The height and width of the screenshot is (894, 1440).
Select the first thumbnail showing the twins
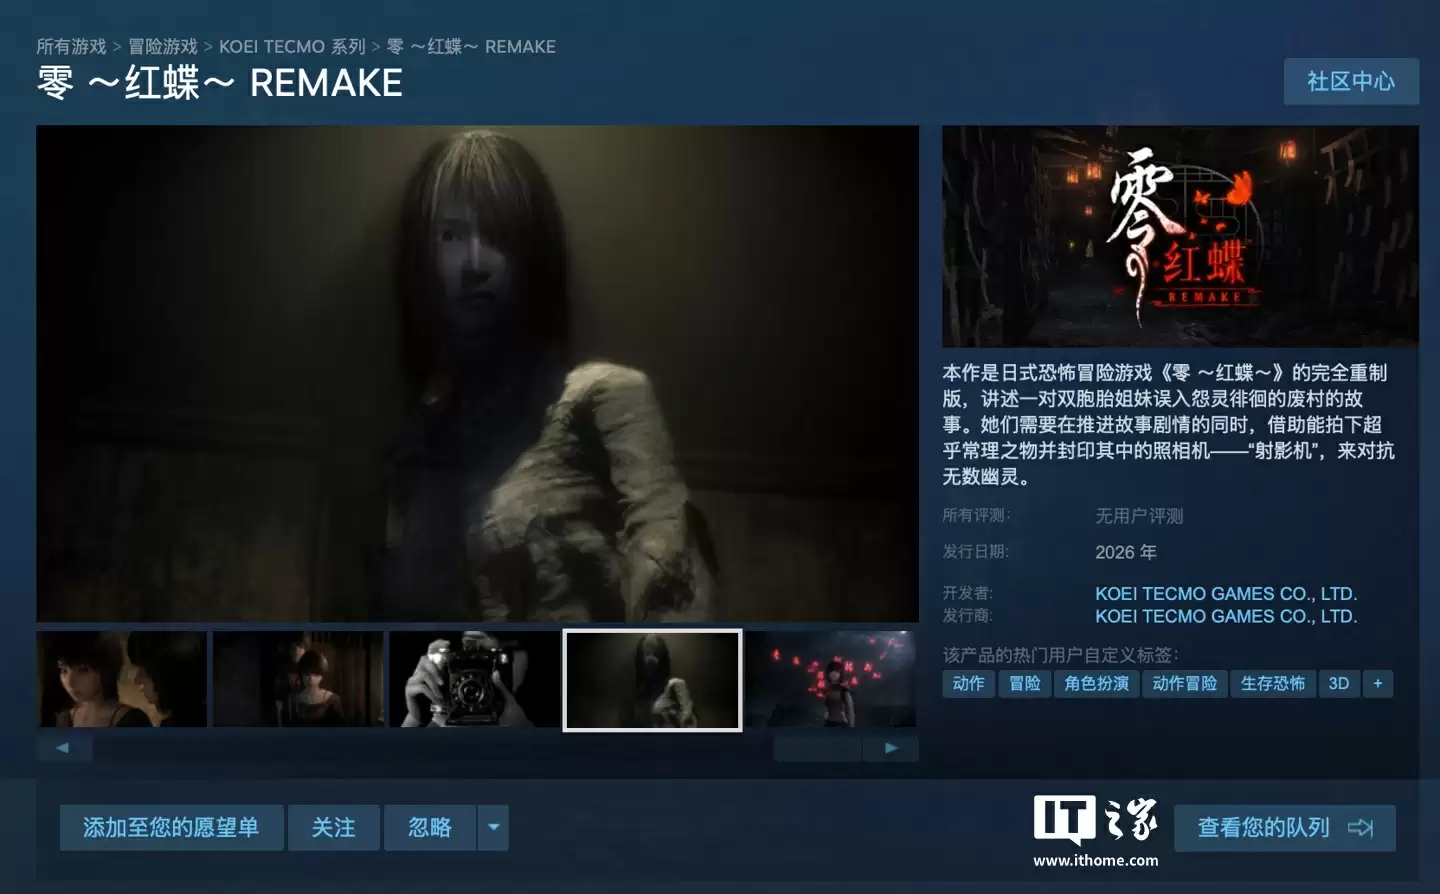pyautogui.click(x=121, y=679)
